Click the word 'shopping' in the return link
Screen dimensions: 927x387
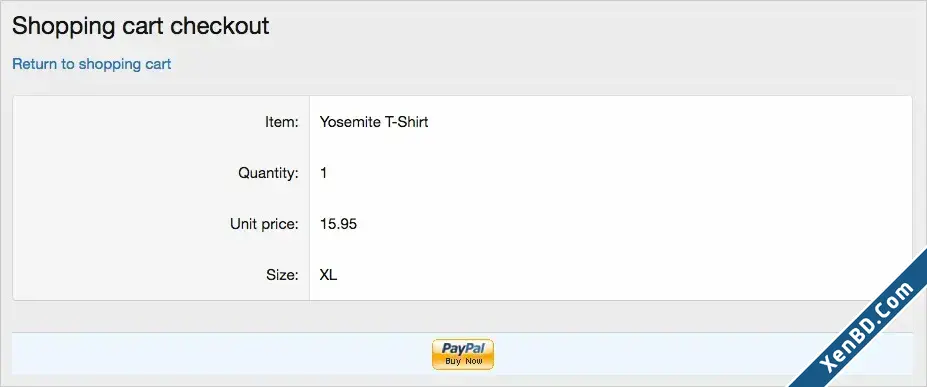click(110, 64)
